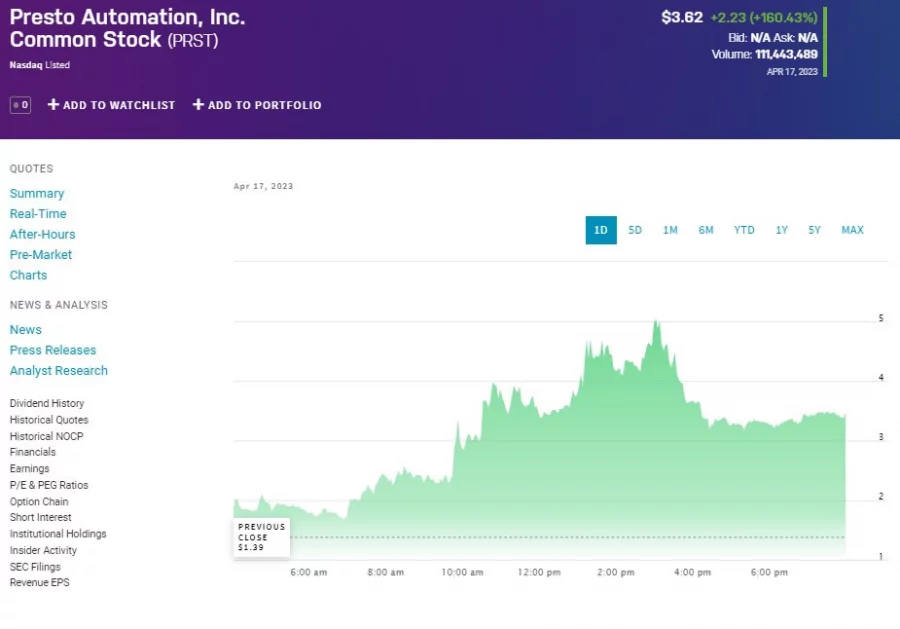Open the After-Hours section

click(x=42, y=234)
